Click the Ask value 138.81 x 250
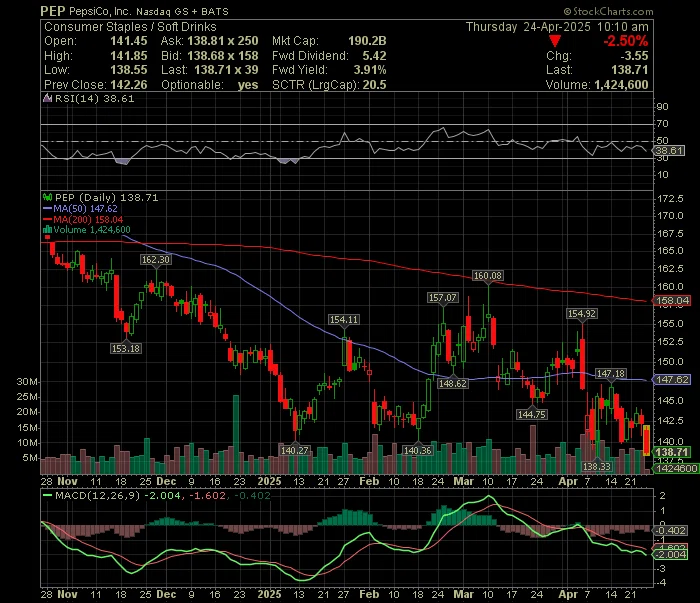700x603 pixels. coord(223,41)
